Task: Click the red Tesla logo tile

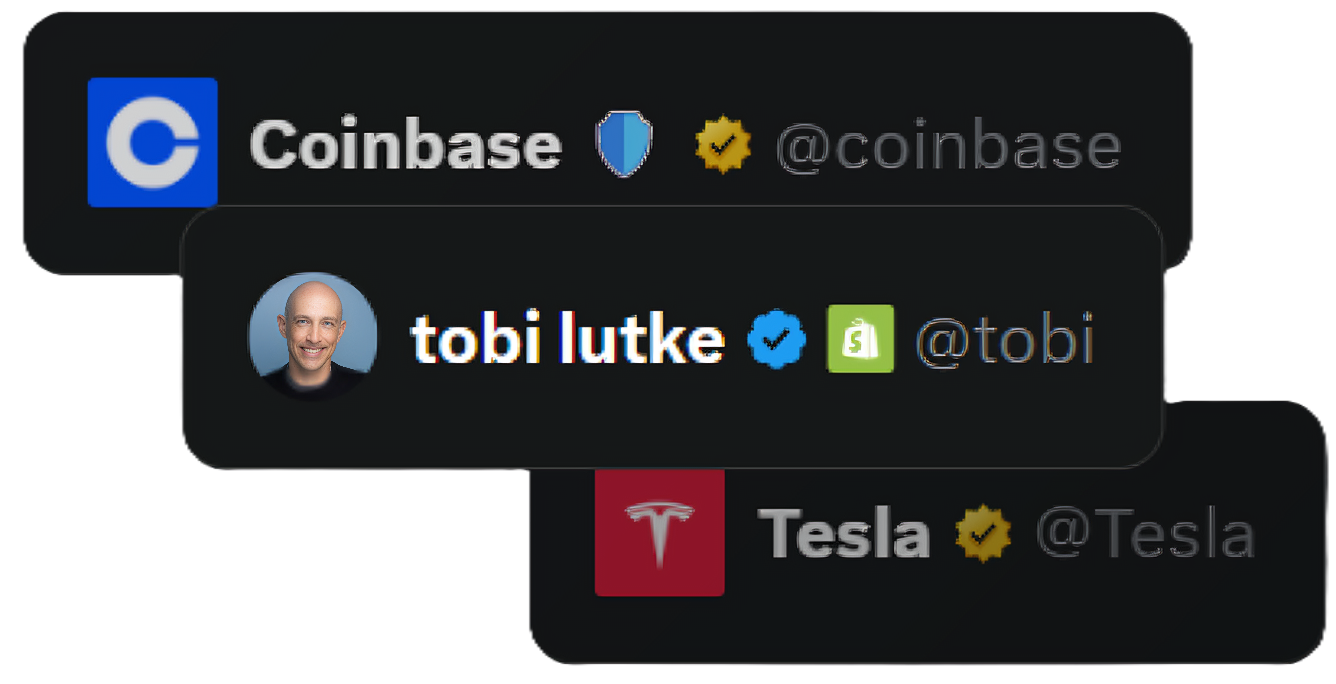Action: pyautogui.click(x=659, y=532)
